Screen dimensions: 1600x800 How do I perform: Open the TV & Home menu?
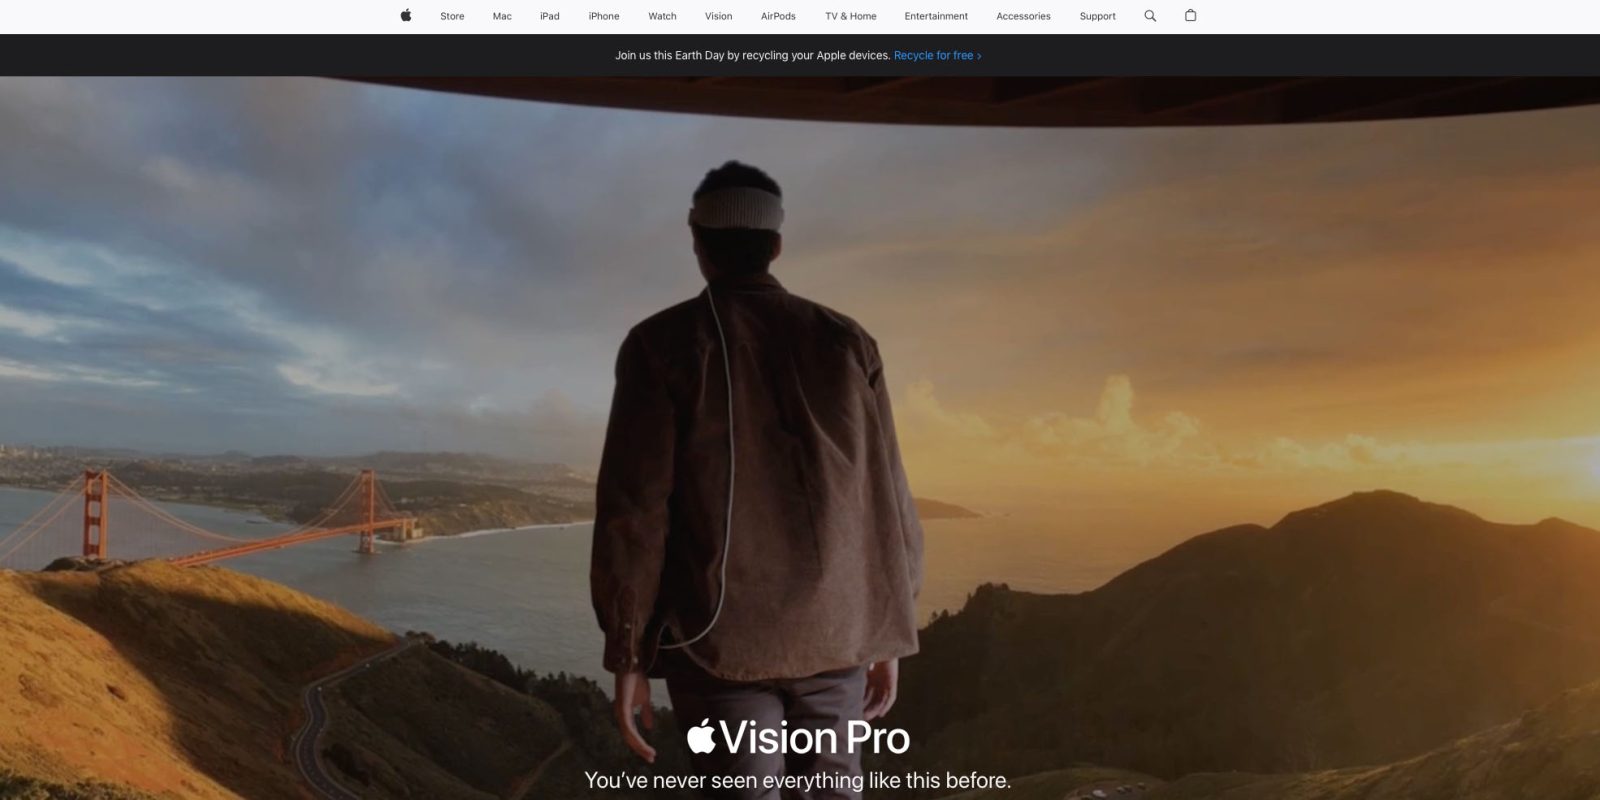click(x=850, y=16)
